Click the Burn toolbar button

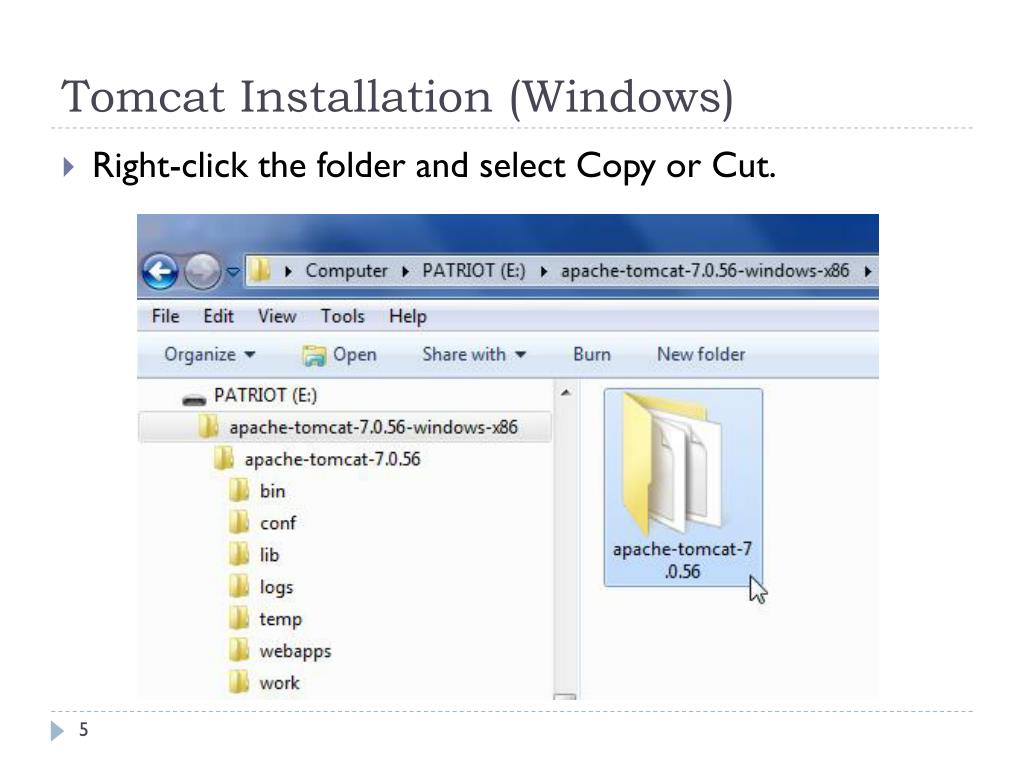click(592, 354)
